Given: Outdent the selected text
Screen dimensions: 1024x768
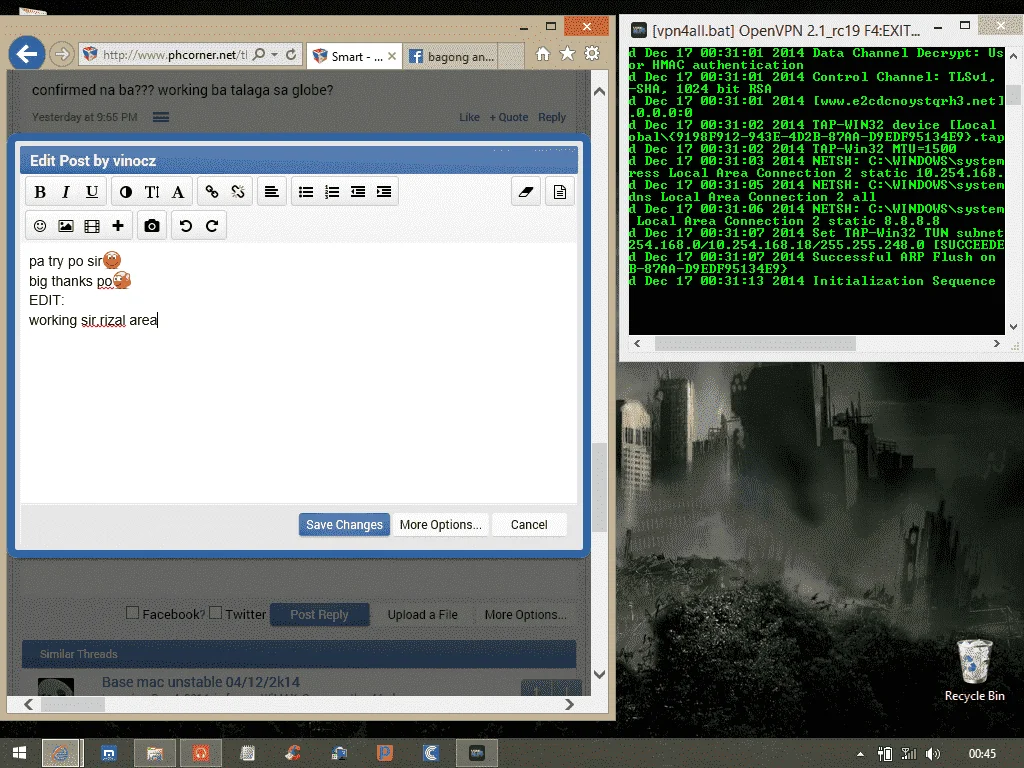Looking at the screenshot, I should (358, 192).
